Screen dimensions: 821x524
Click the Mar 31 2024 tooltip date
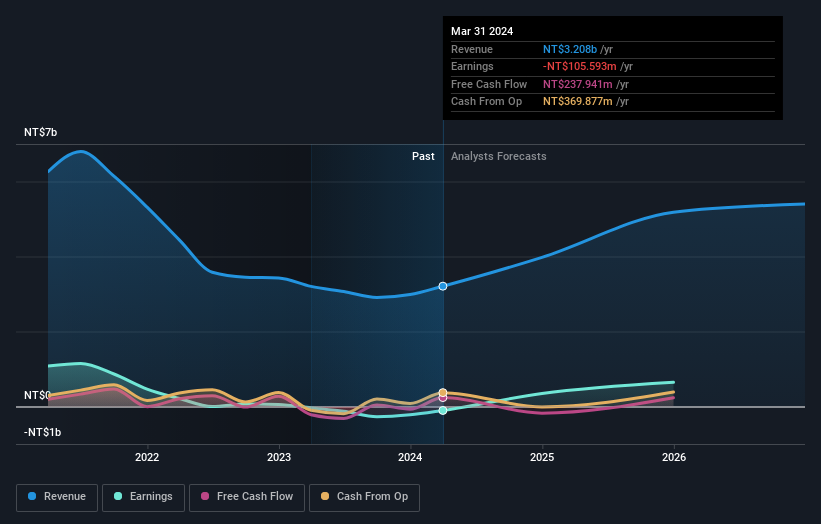[482, 31]
